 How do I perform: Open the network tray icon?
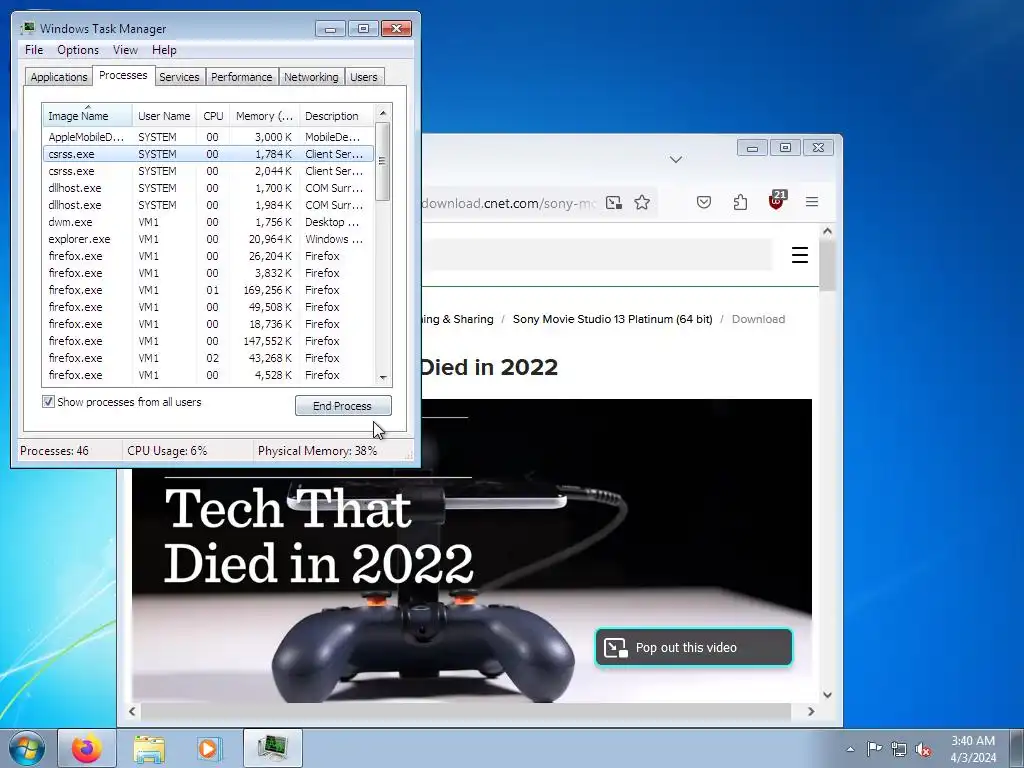coord(899,749)
